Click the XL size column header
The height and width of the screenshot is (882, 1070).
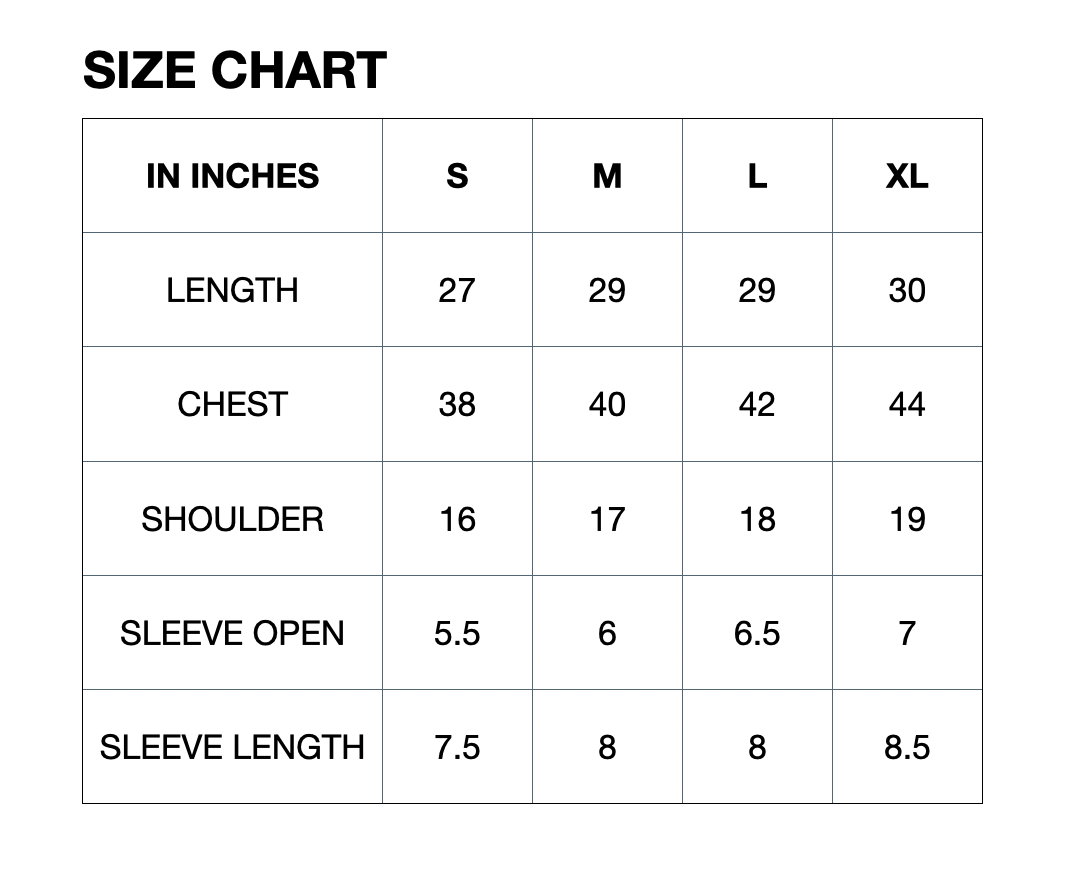tap(907, 176)
